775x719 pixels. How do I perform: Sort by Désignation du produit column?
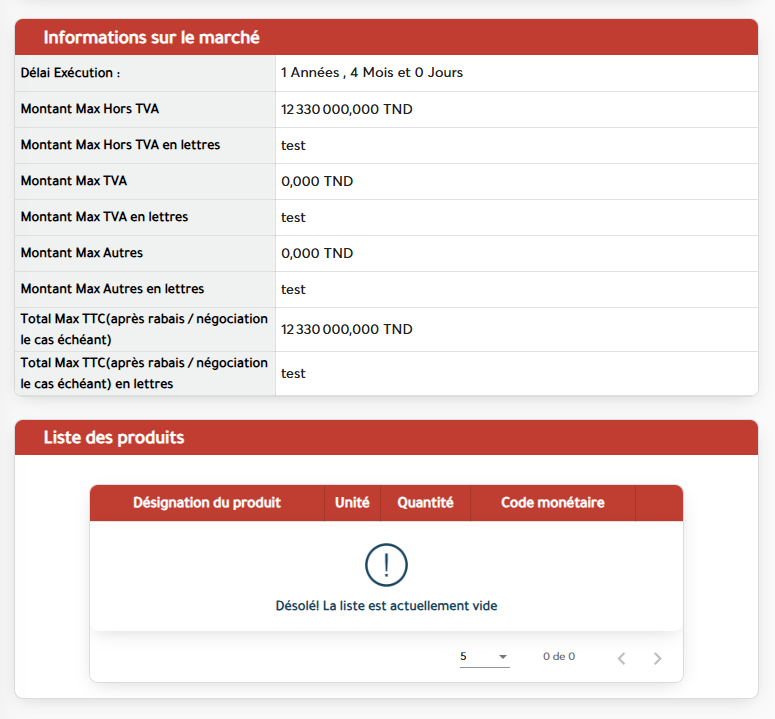[207, 503]
